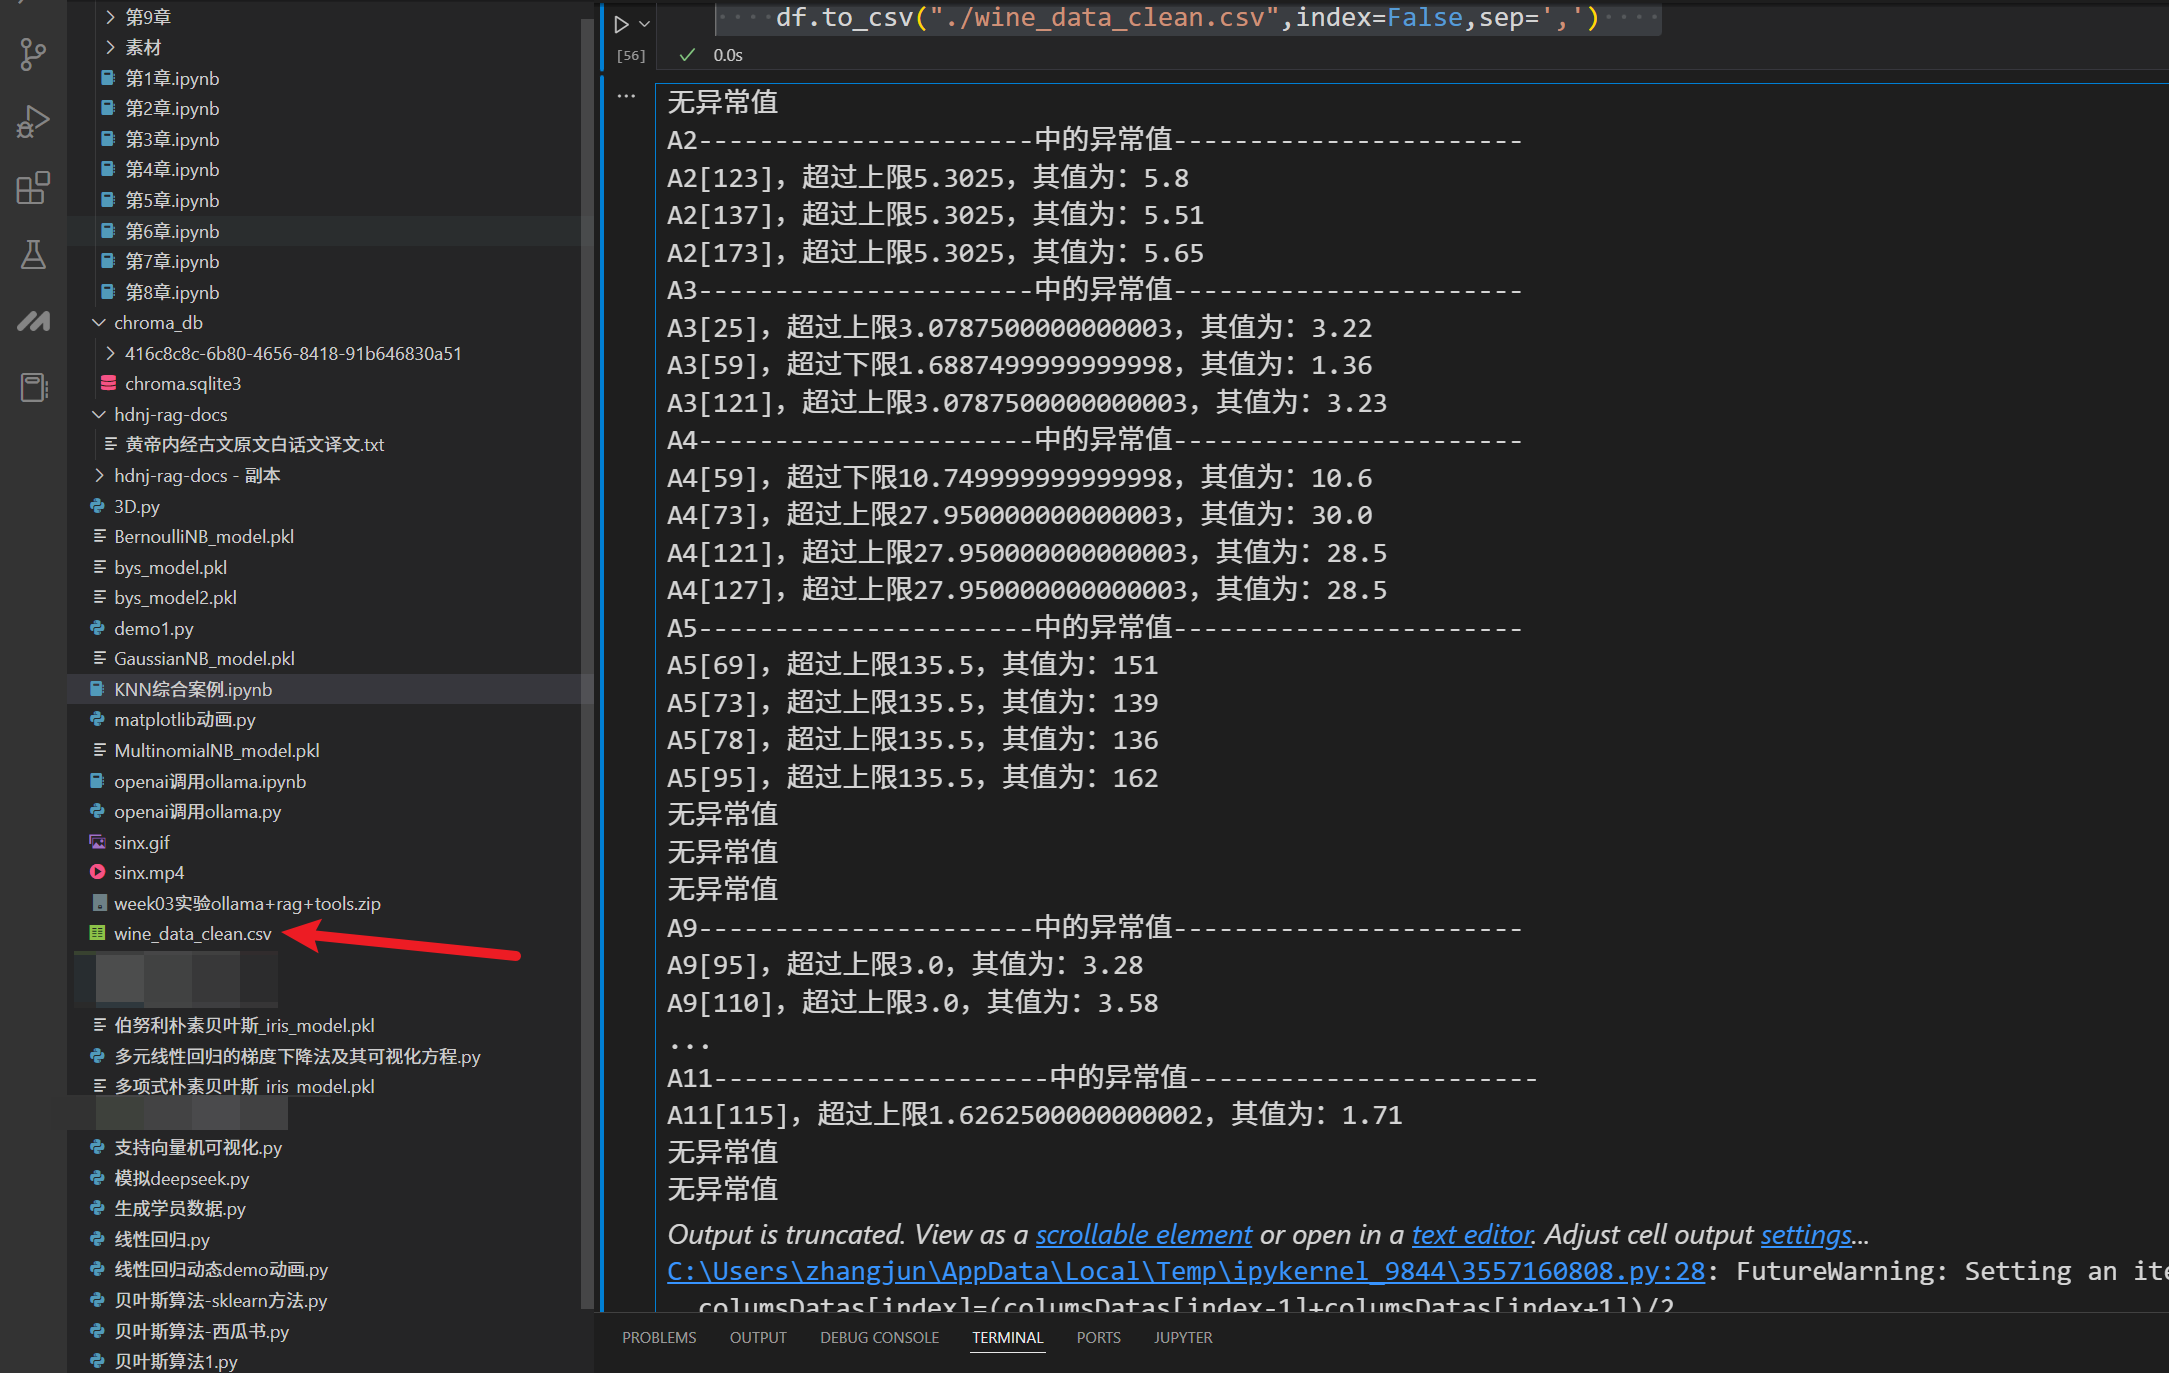The height and width of the screenshot is (1373, 2169).
Task: Open cell output settings link
Action: (1805, 1235)
